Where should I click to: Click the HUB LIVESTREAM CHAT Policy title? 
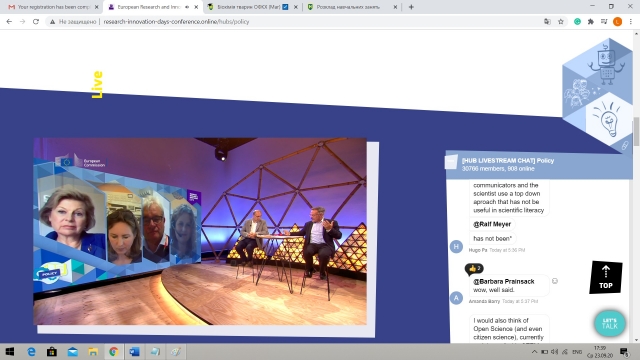tap(508, 160)
